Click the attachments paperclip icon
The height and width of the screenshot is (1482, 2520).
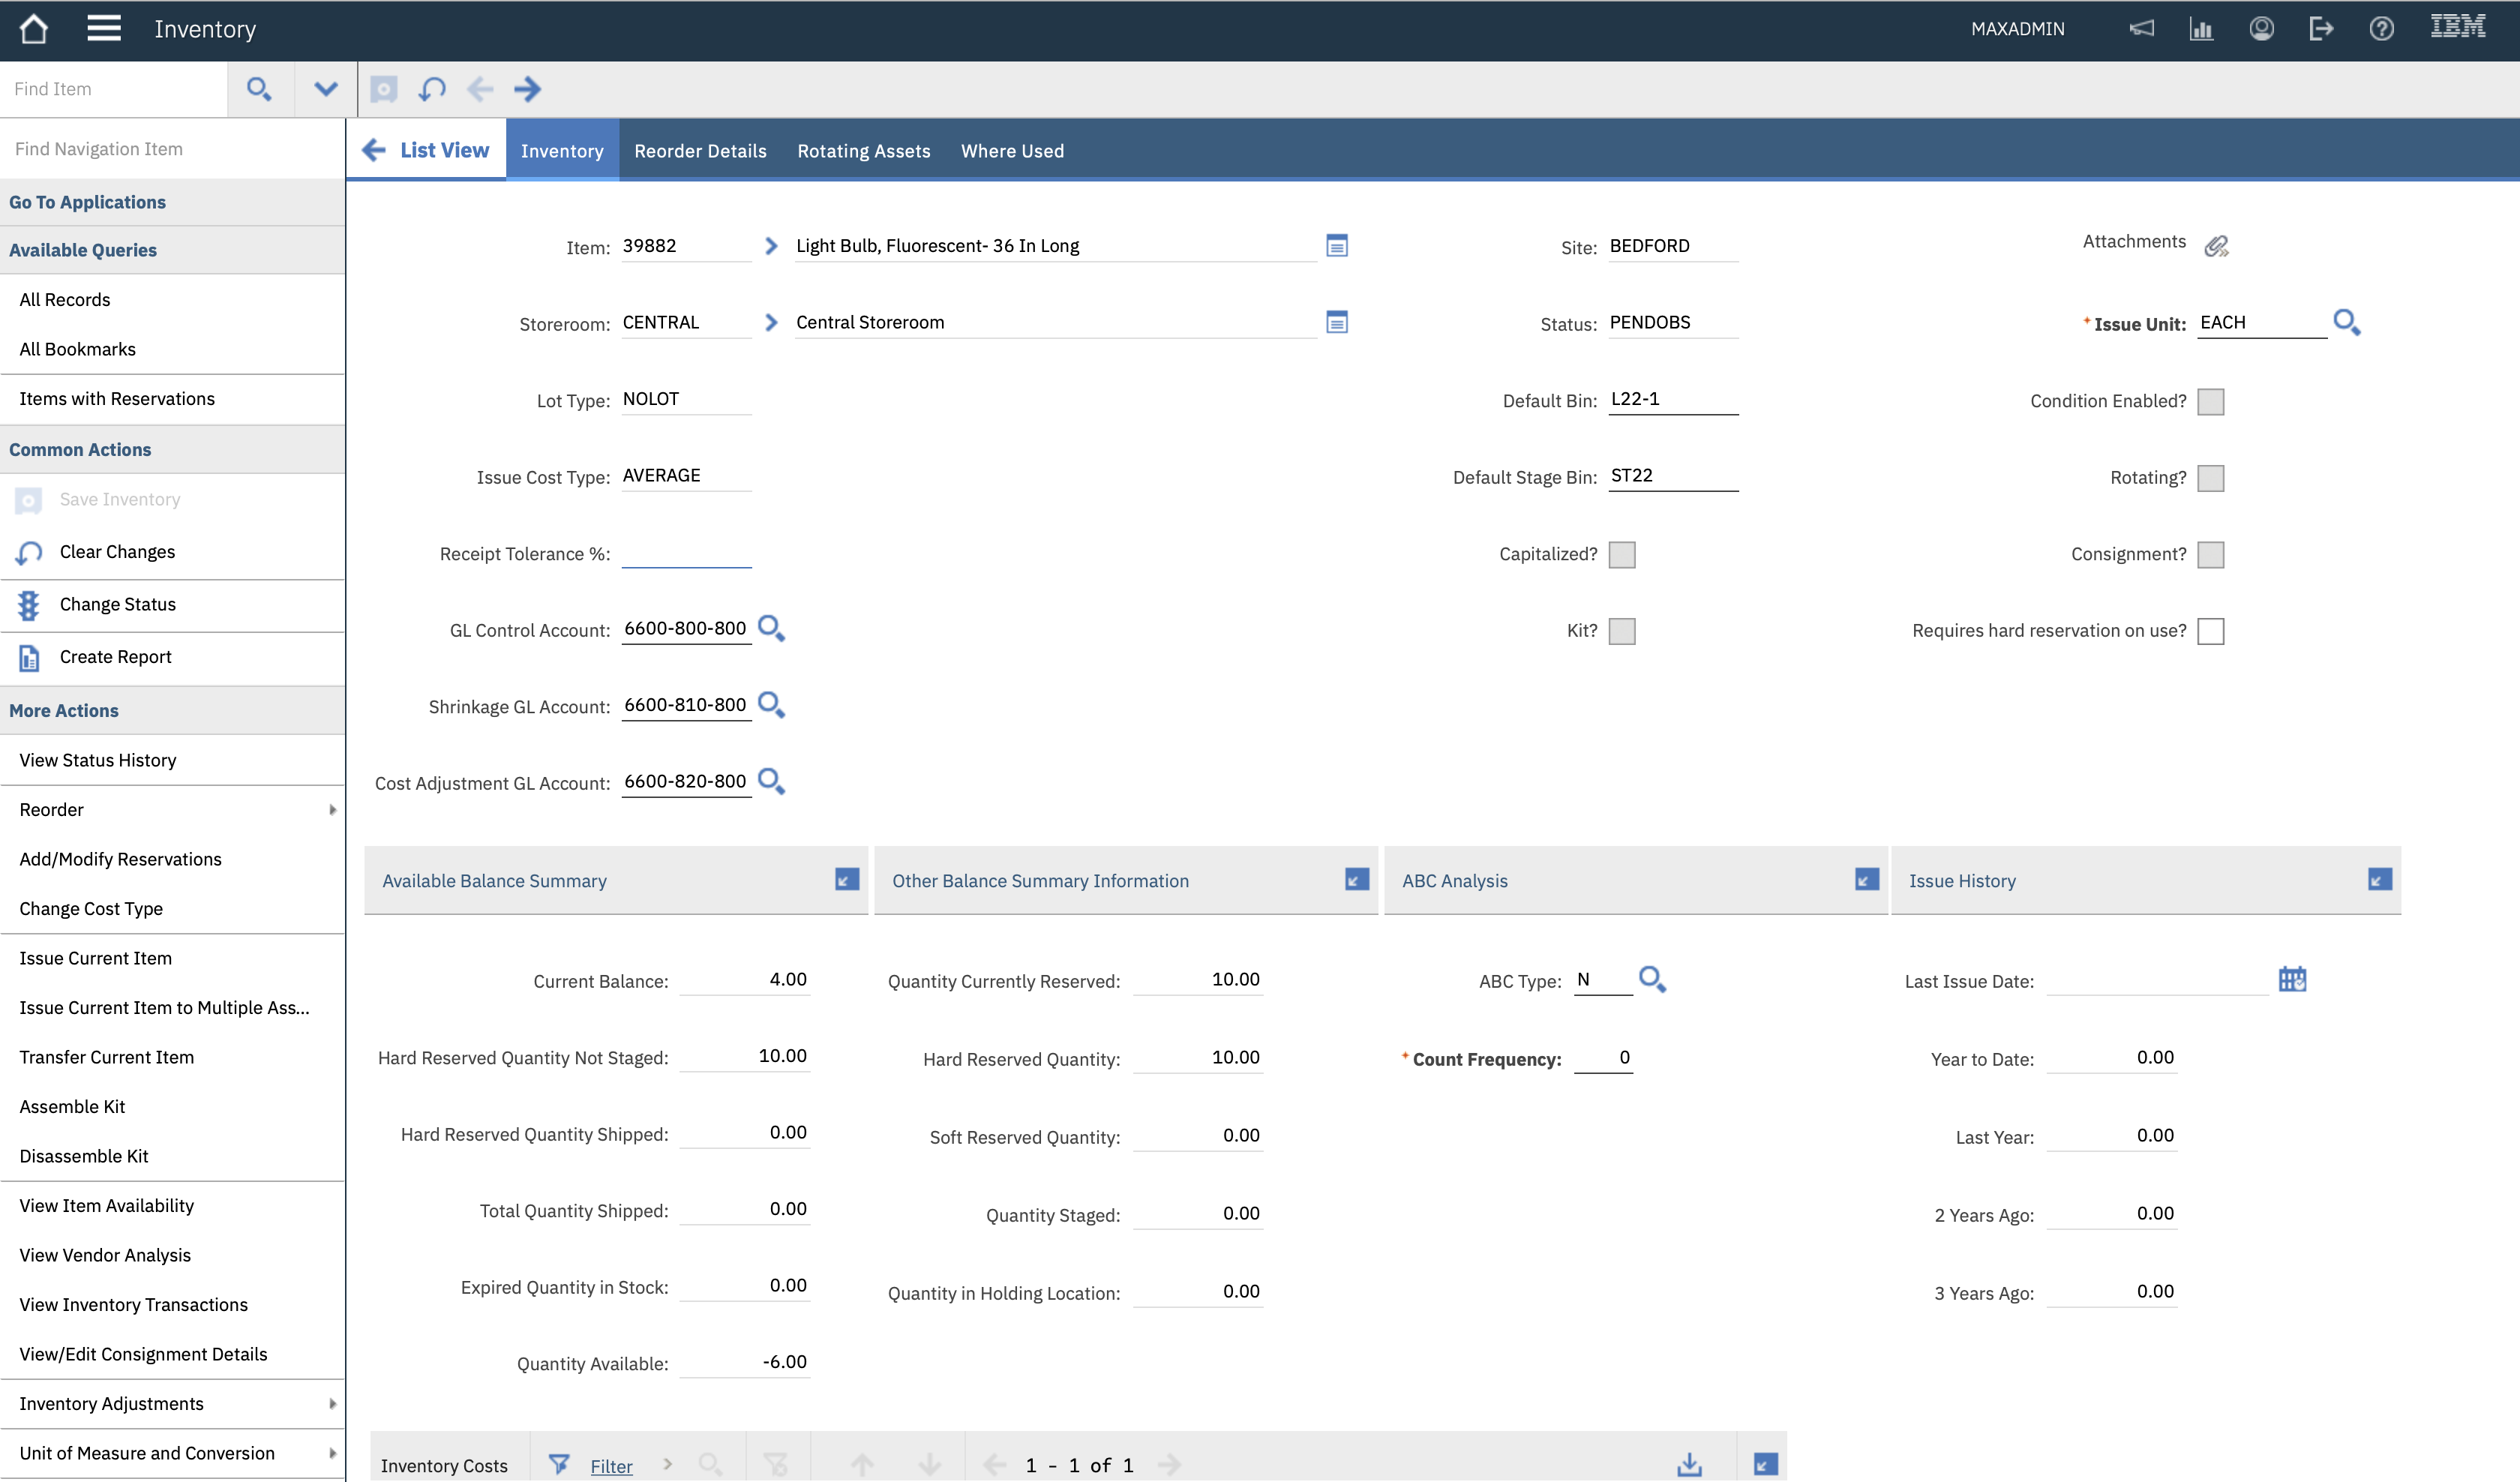click(2217, 245)
